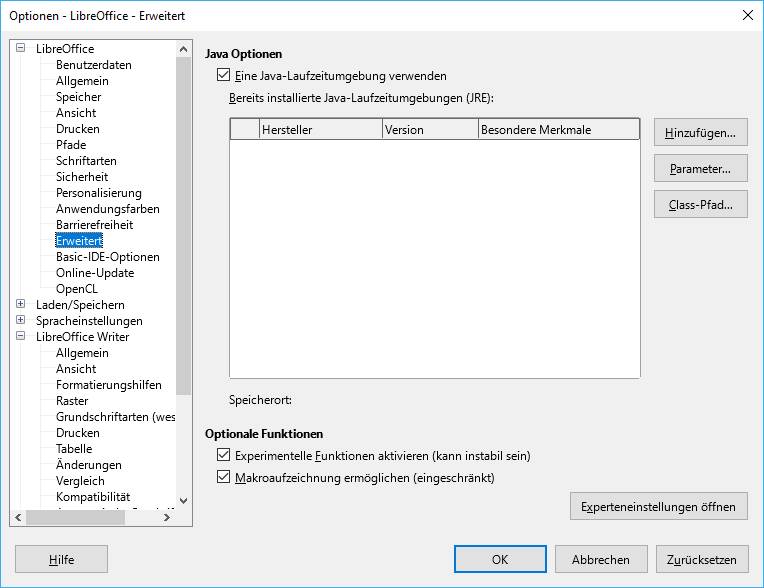Click the tree scrollbar down arrow

click(x=183, y=500)
